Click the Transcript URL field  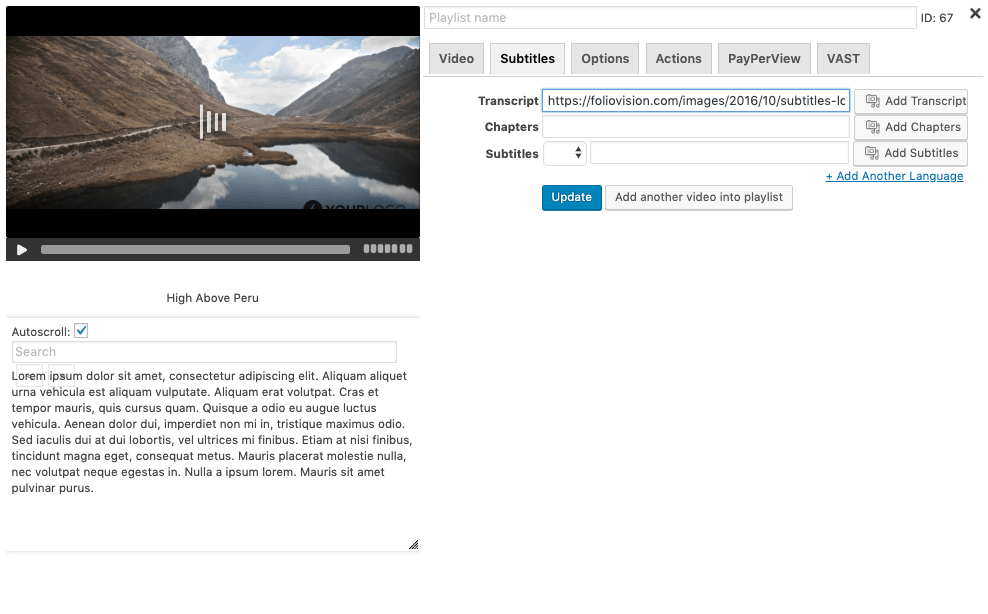coord(696,101)
